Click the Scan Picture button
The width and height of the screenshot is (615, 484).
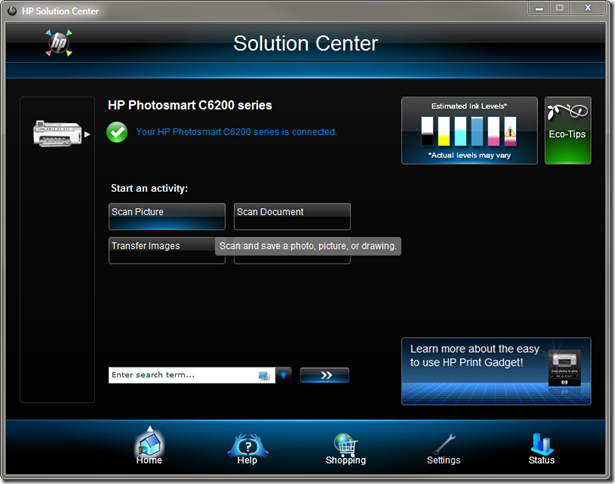167,217
